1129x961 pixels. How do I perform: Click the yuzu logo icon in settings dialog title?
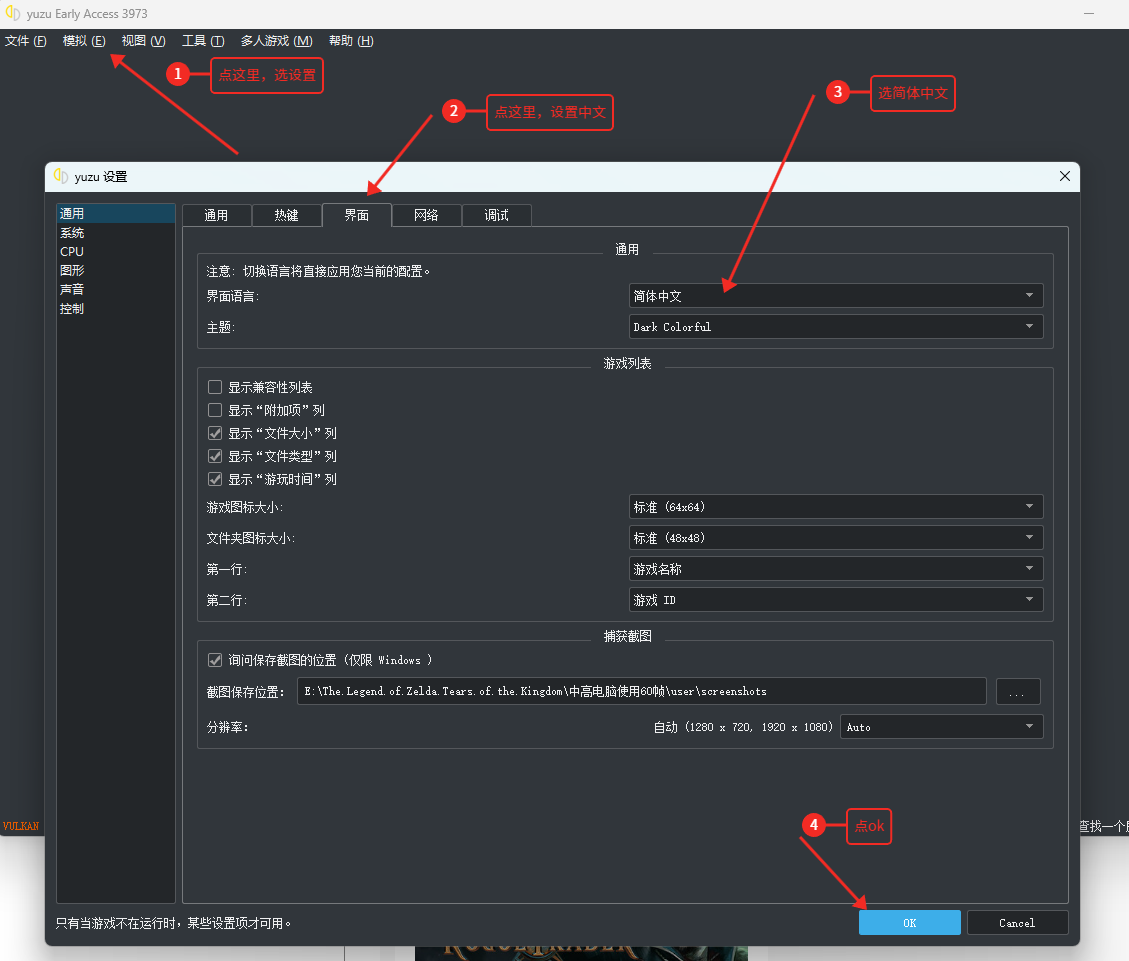click(x=61, y=176)
